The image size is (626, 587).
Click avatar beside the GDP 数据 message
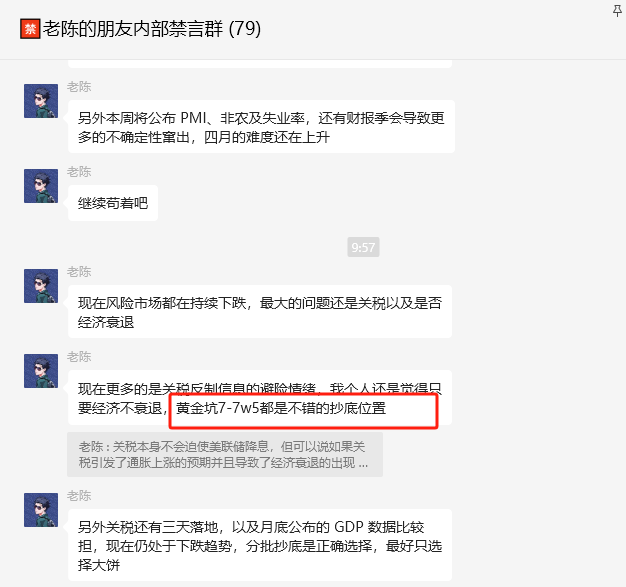pyautogui.click(x=41, y=510)
